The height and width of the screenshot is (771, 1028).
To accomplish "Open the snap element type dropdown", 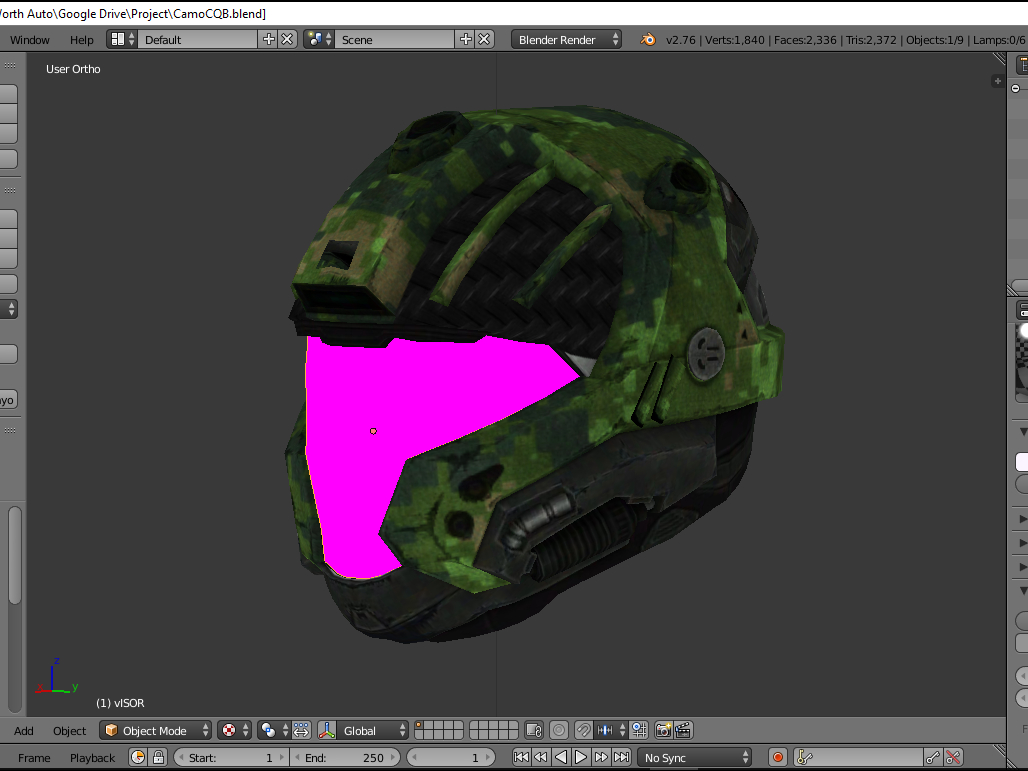I will pyautogui.click(x=610, y=730).
